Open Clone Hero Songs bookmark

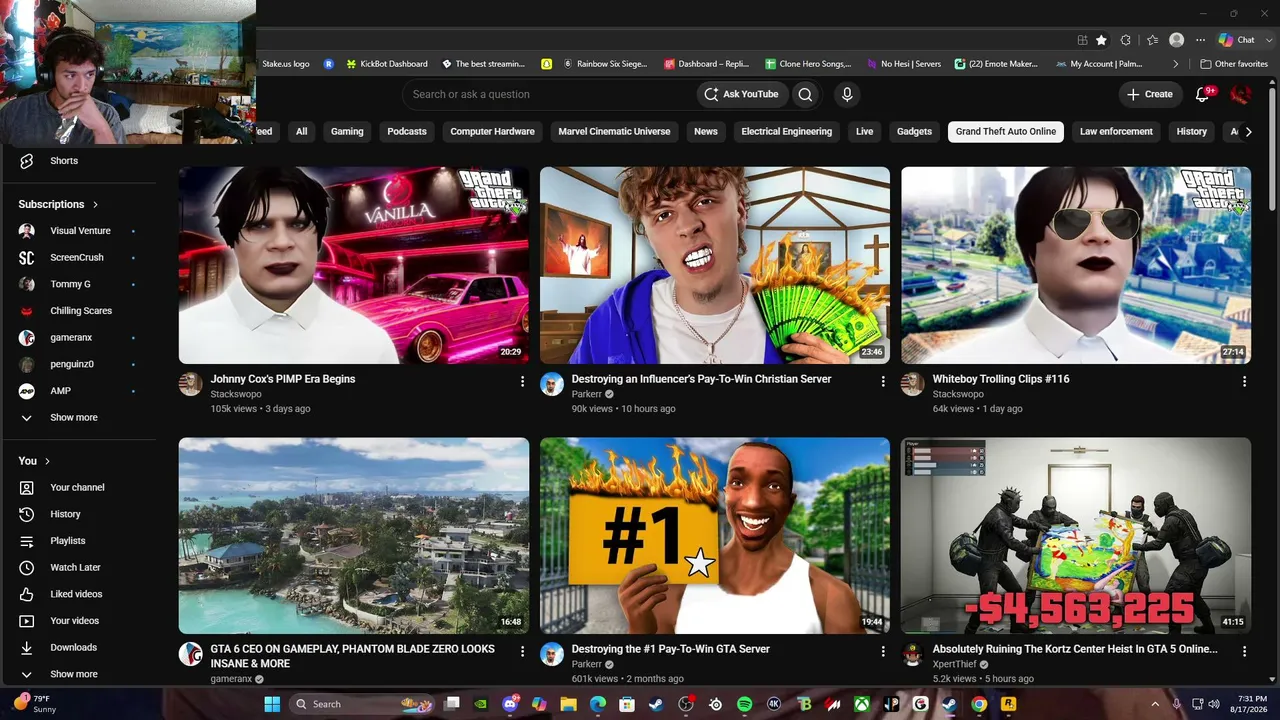pos(808,64)
